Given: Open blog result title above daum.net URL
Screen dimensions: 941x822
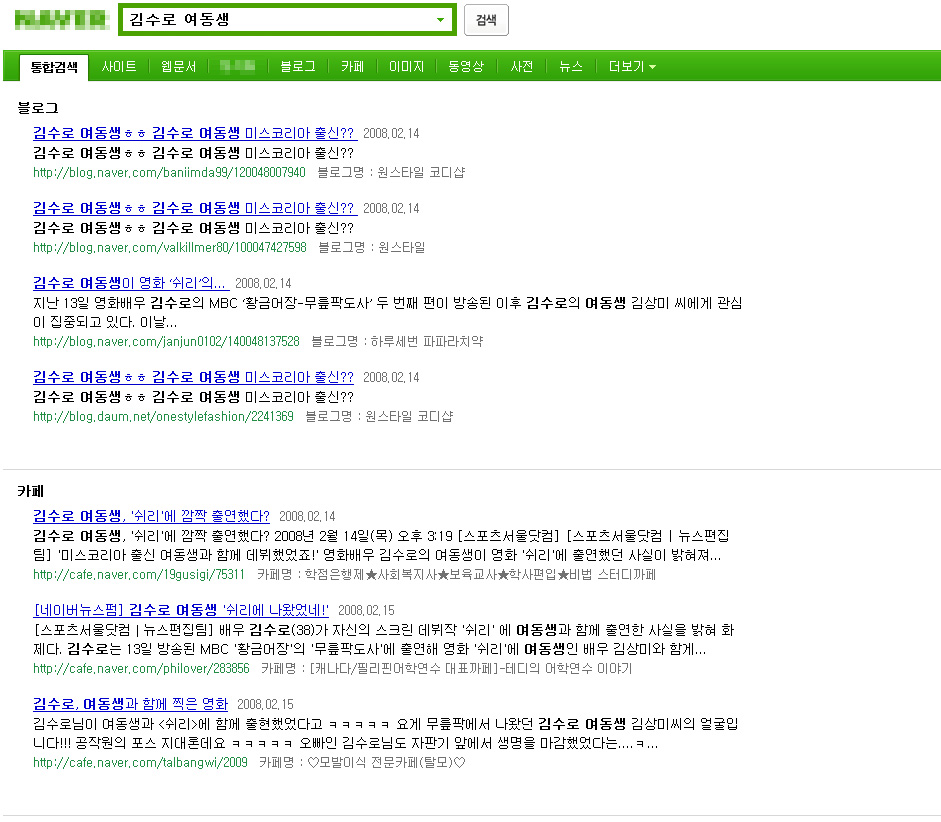Looking at the screenshot, I should tap(193, 377).
